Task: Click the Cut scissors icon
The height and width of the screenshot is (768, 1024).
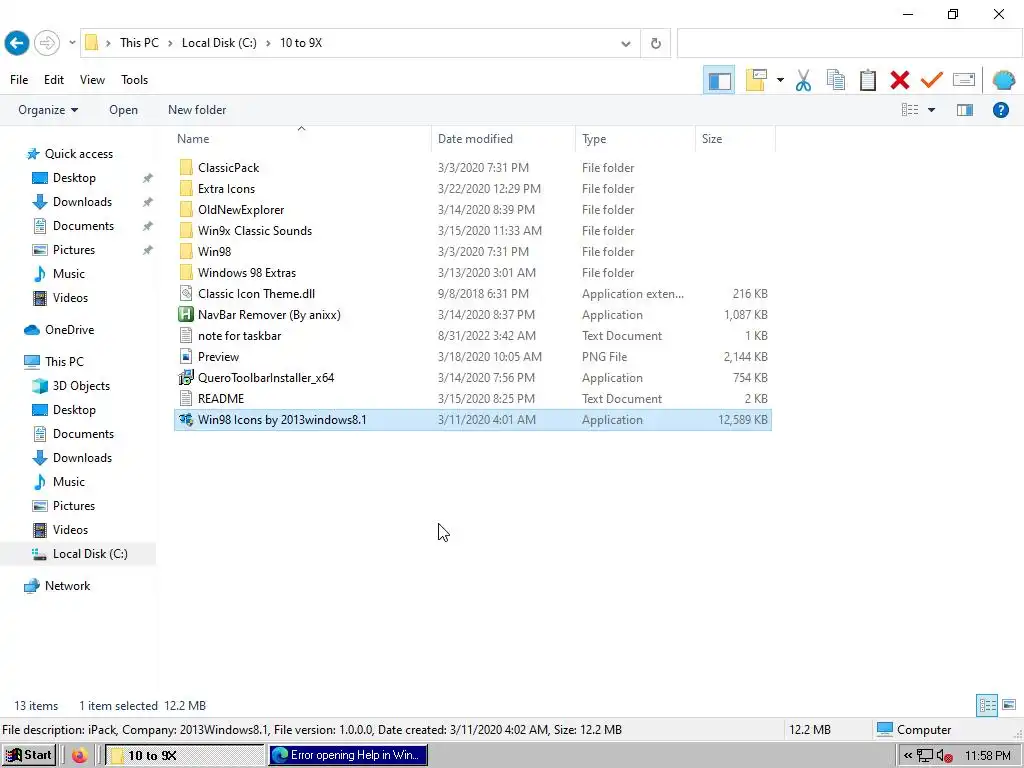Action: tap(803, 80)
